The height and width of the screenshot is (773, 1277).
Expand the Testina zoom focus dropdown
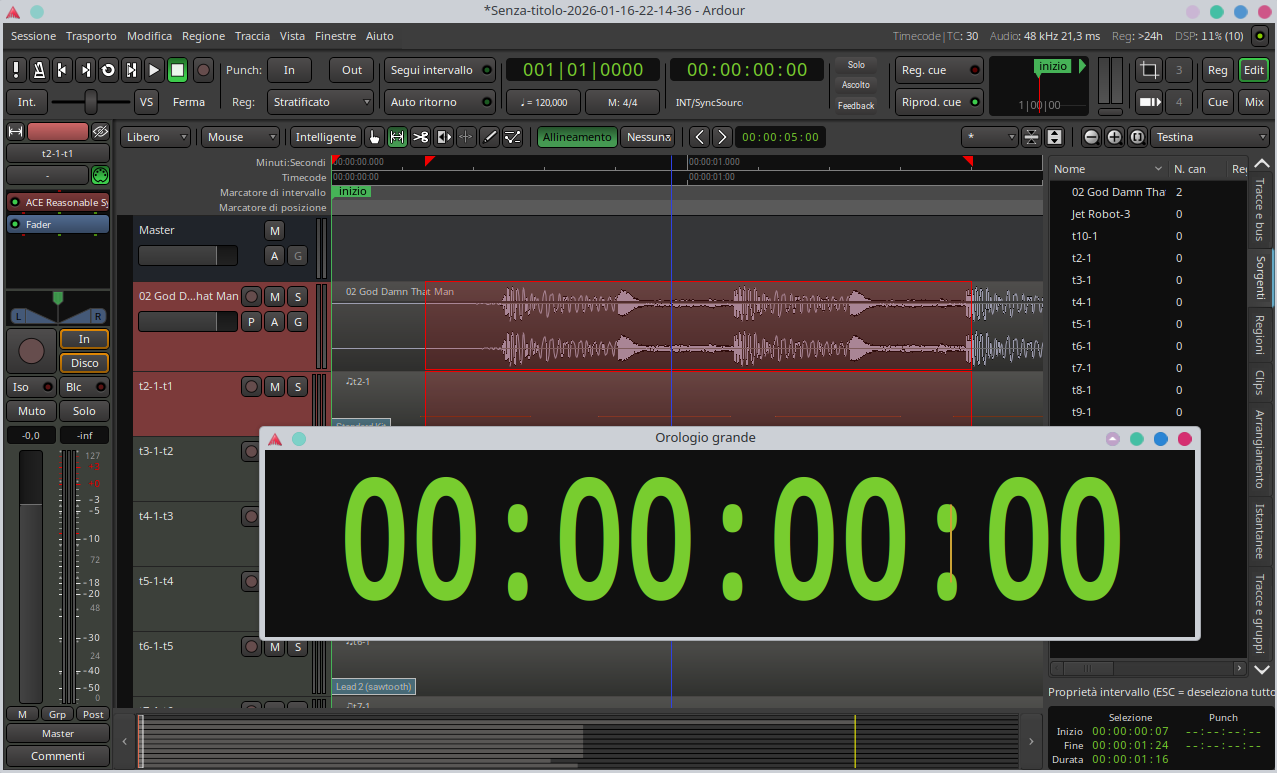tap(1210, 137)
